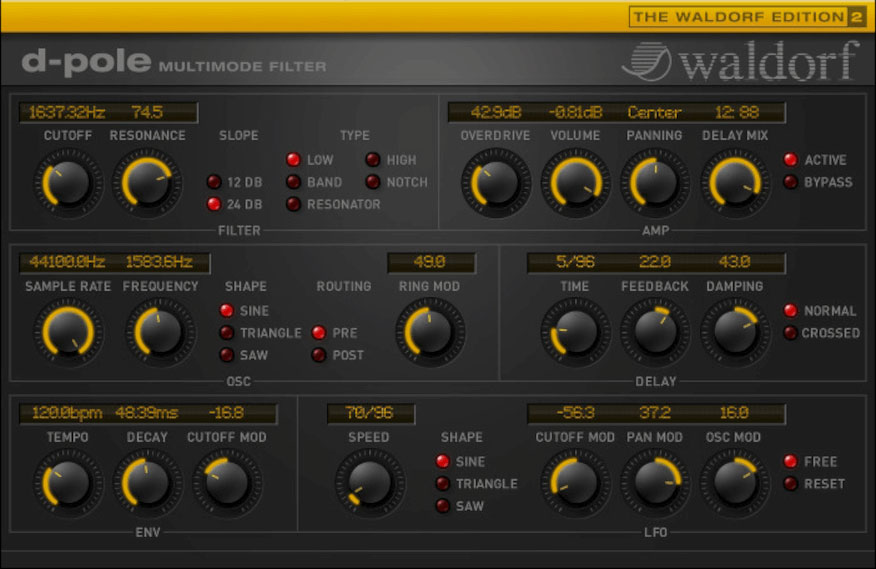Image resolution: width=876 pixels, height=569 pixels.
Task: Choose the Band filter type
Action: [x=293, y=182]
